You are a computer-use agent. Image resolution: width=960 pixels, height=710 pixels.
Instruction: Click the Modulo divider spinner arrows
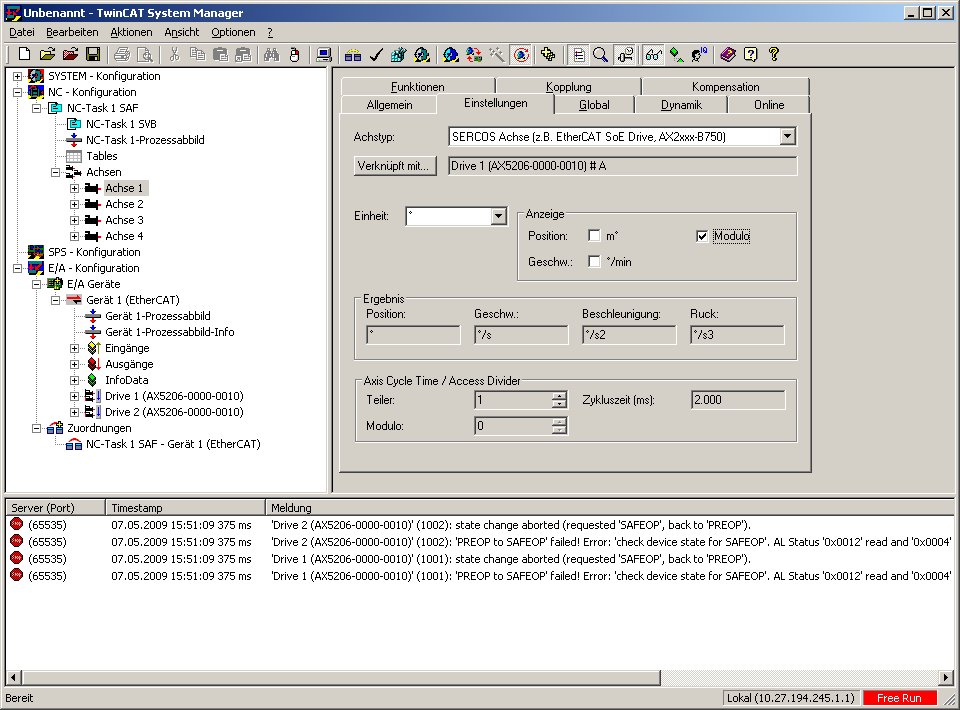[559, 425]
